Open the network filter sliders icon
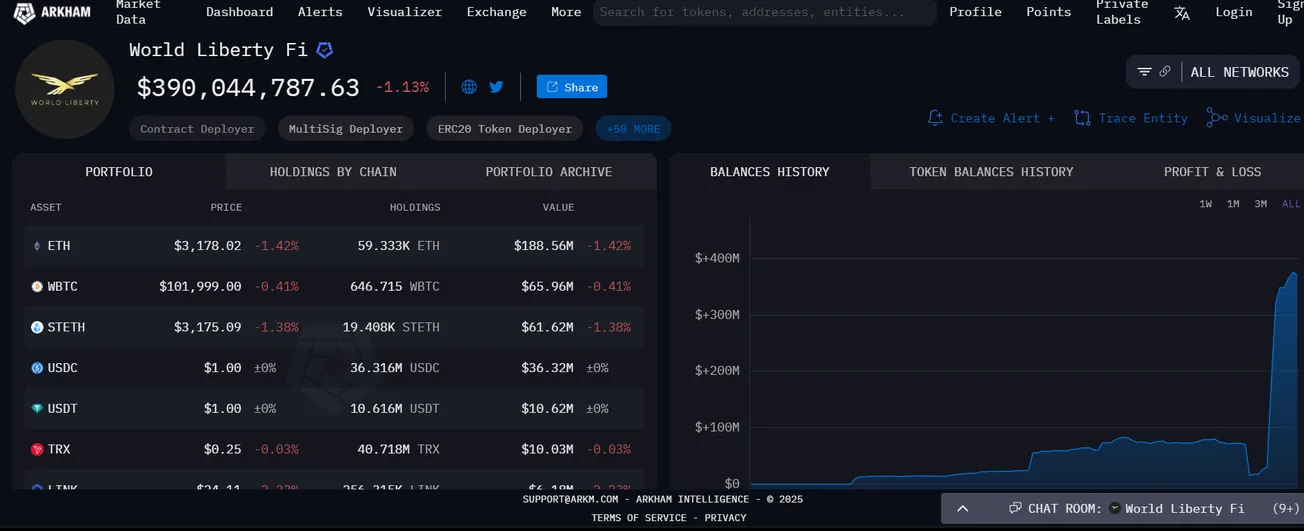1304x531 pixels. (x=1145, y=72)
